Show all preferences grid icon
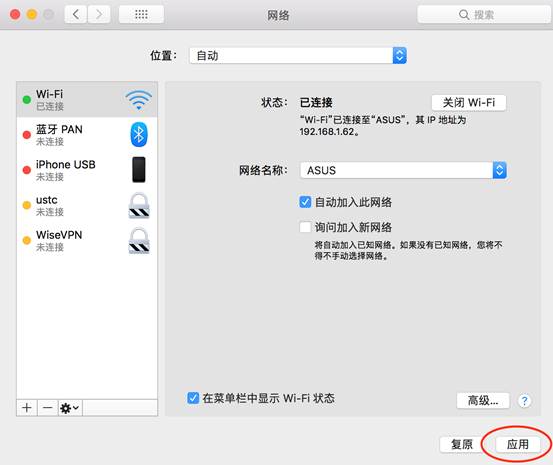553x465 pixels. [141, 14]
